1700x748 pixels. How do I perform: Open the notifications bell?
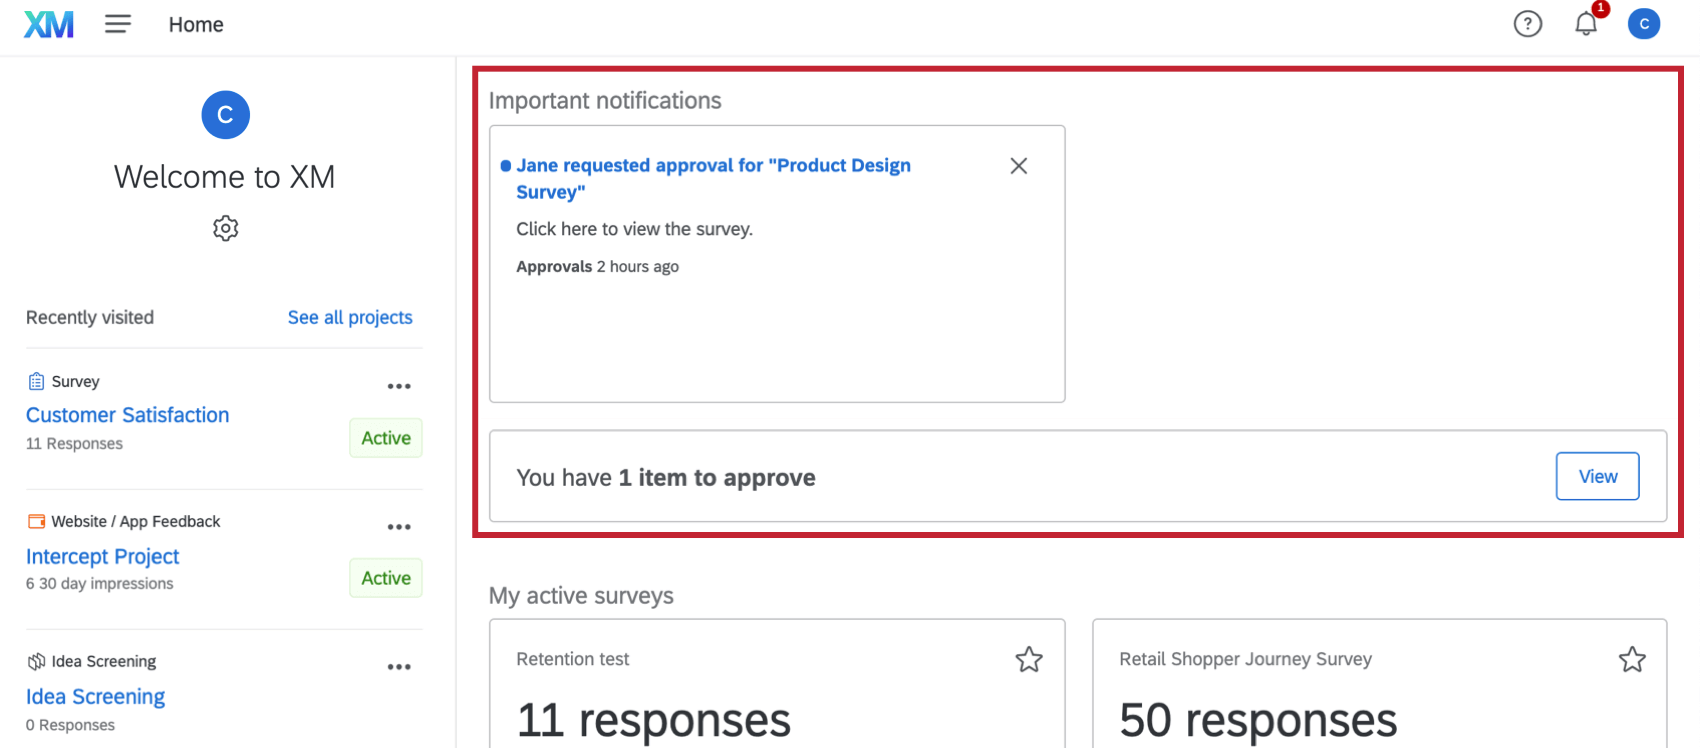[x=1586, y=24]
